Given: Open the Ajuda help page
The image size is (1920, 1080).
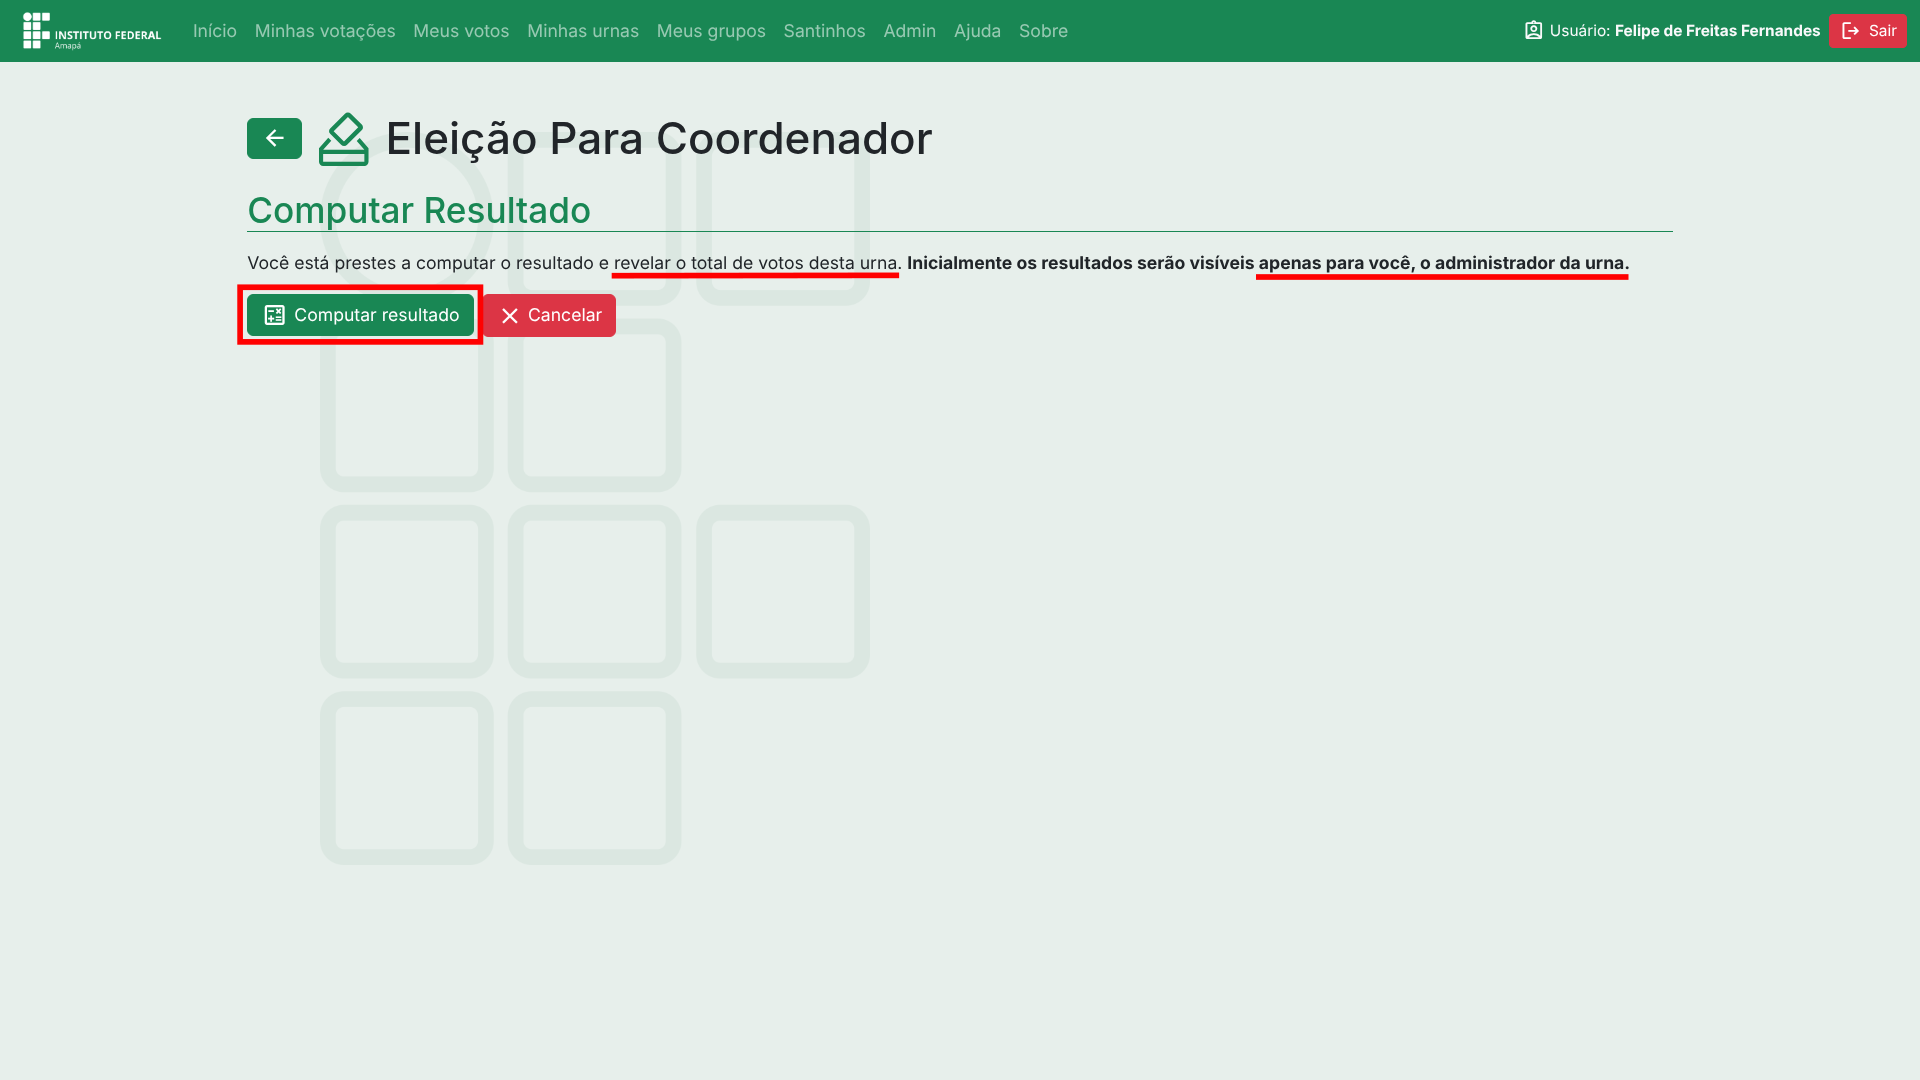Looking at the screenshot, I should pos(977,31).
